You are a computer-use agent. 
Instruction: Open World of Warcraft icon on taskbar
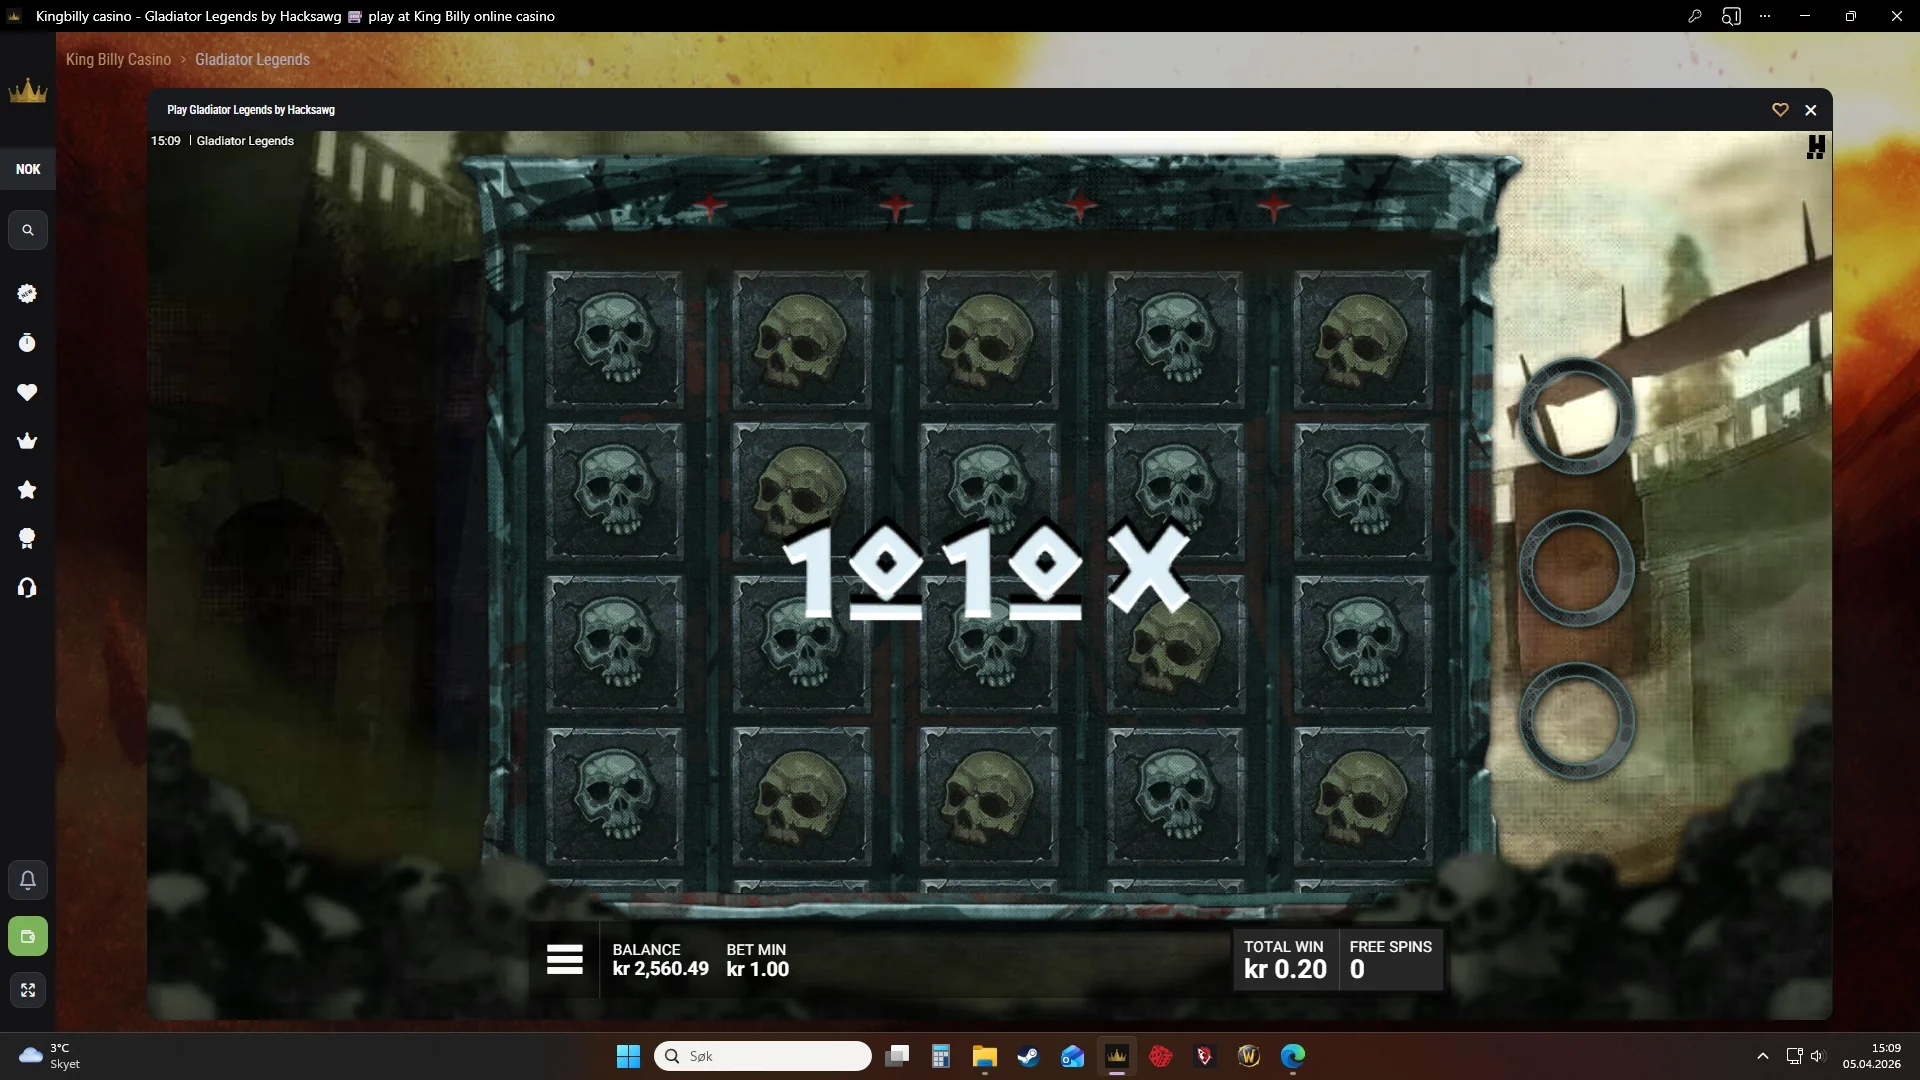[x=1248, y=1056]
